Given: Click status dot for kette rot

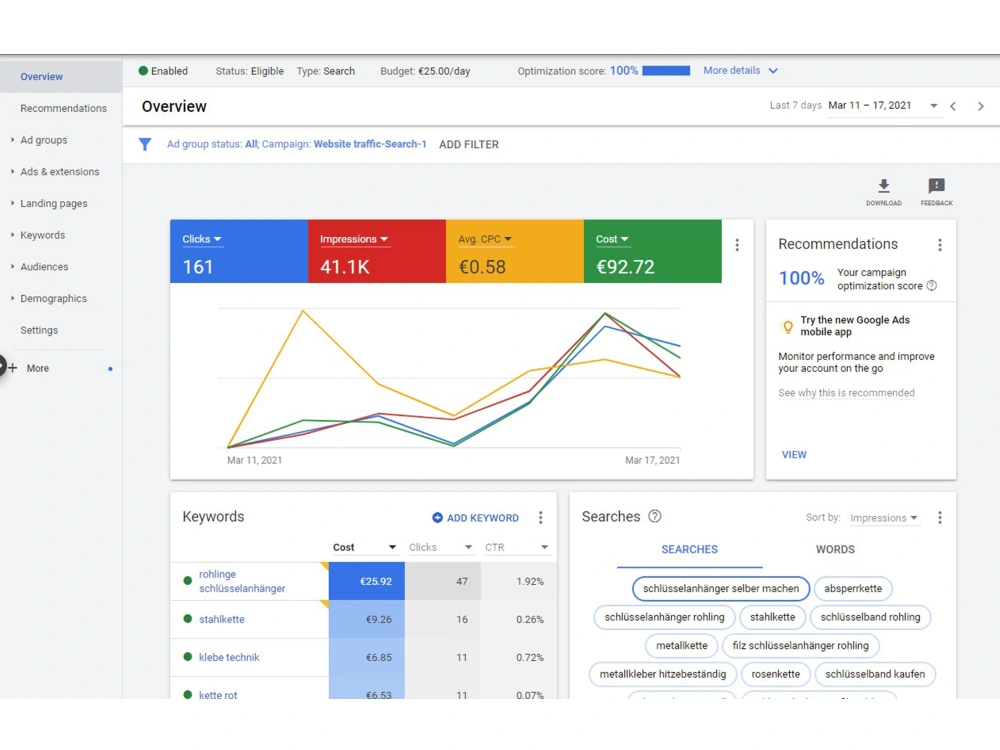Looking at the screenshot, I should coord(188,695).
